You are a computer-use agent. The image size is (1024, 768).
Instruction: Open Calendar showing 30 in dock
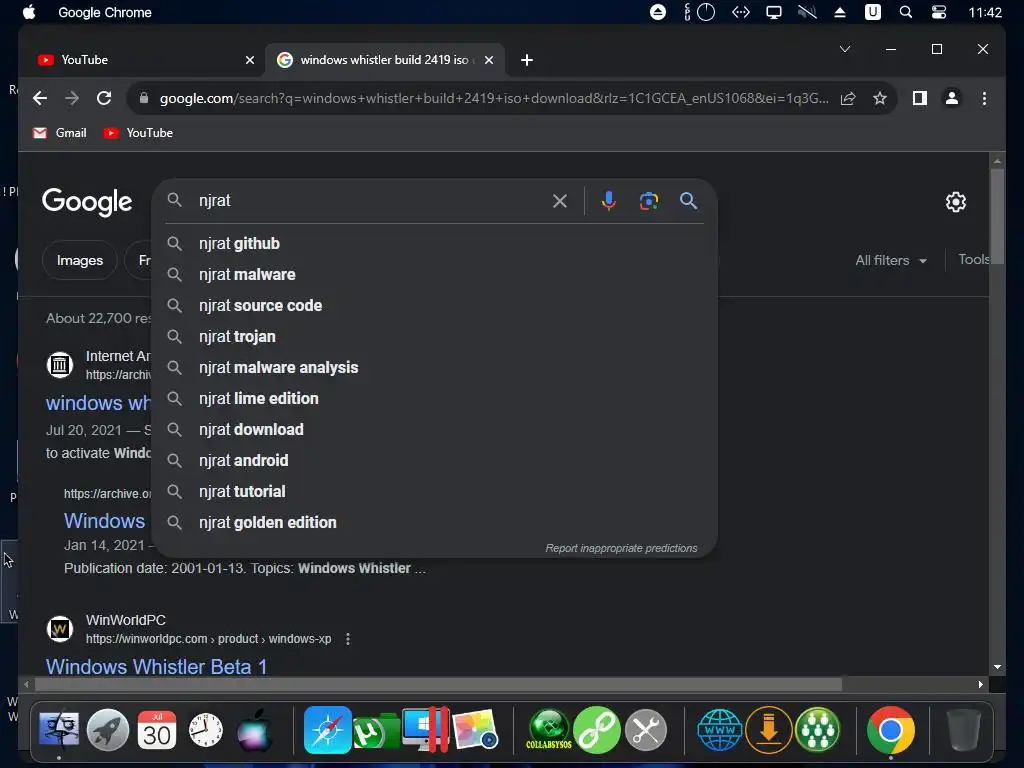click(157, 730)
